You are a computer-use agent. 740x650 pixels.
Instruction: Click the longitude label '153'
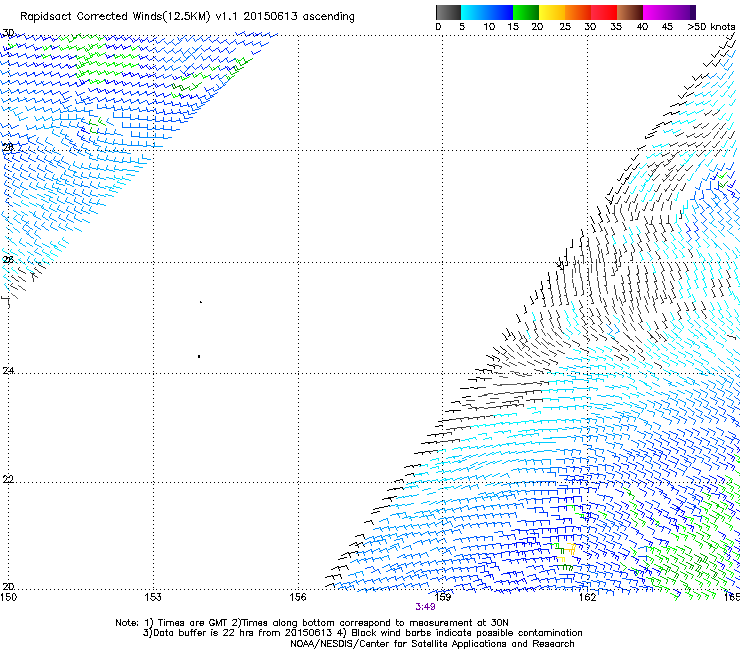coord(153,597)
